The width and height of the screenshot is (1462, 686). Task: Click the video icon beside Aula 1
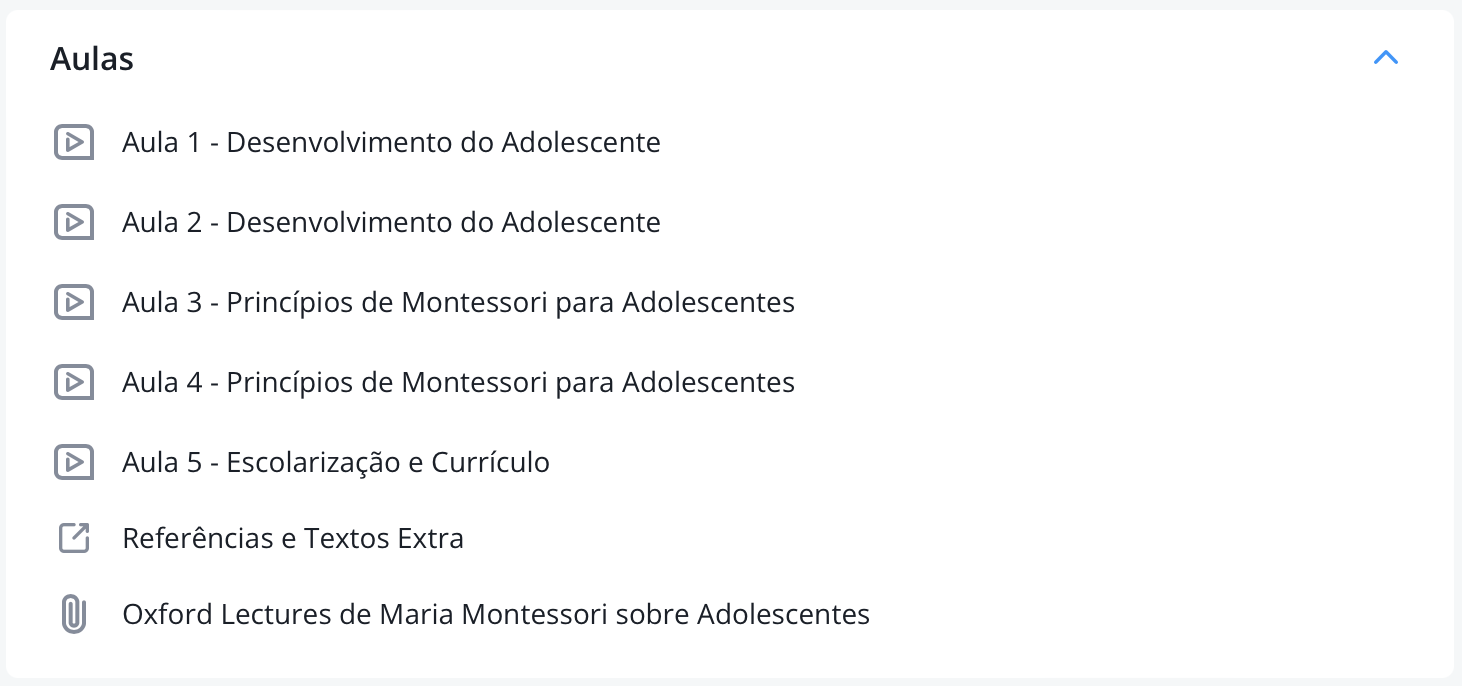point(73,142)
